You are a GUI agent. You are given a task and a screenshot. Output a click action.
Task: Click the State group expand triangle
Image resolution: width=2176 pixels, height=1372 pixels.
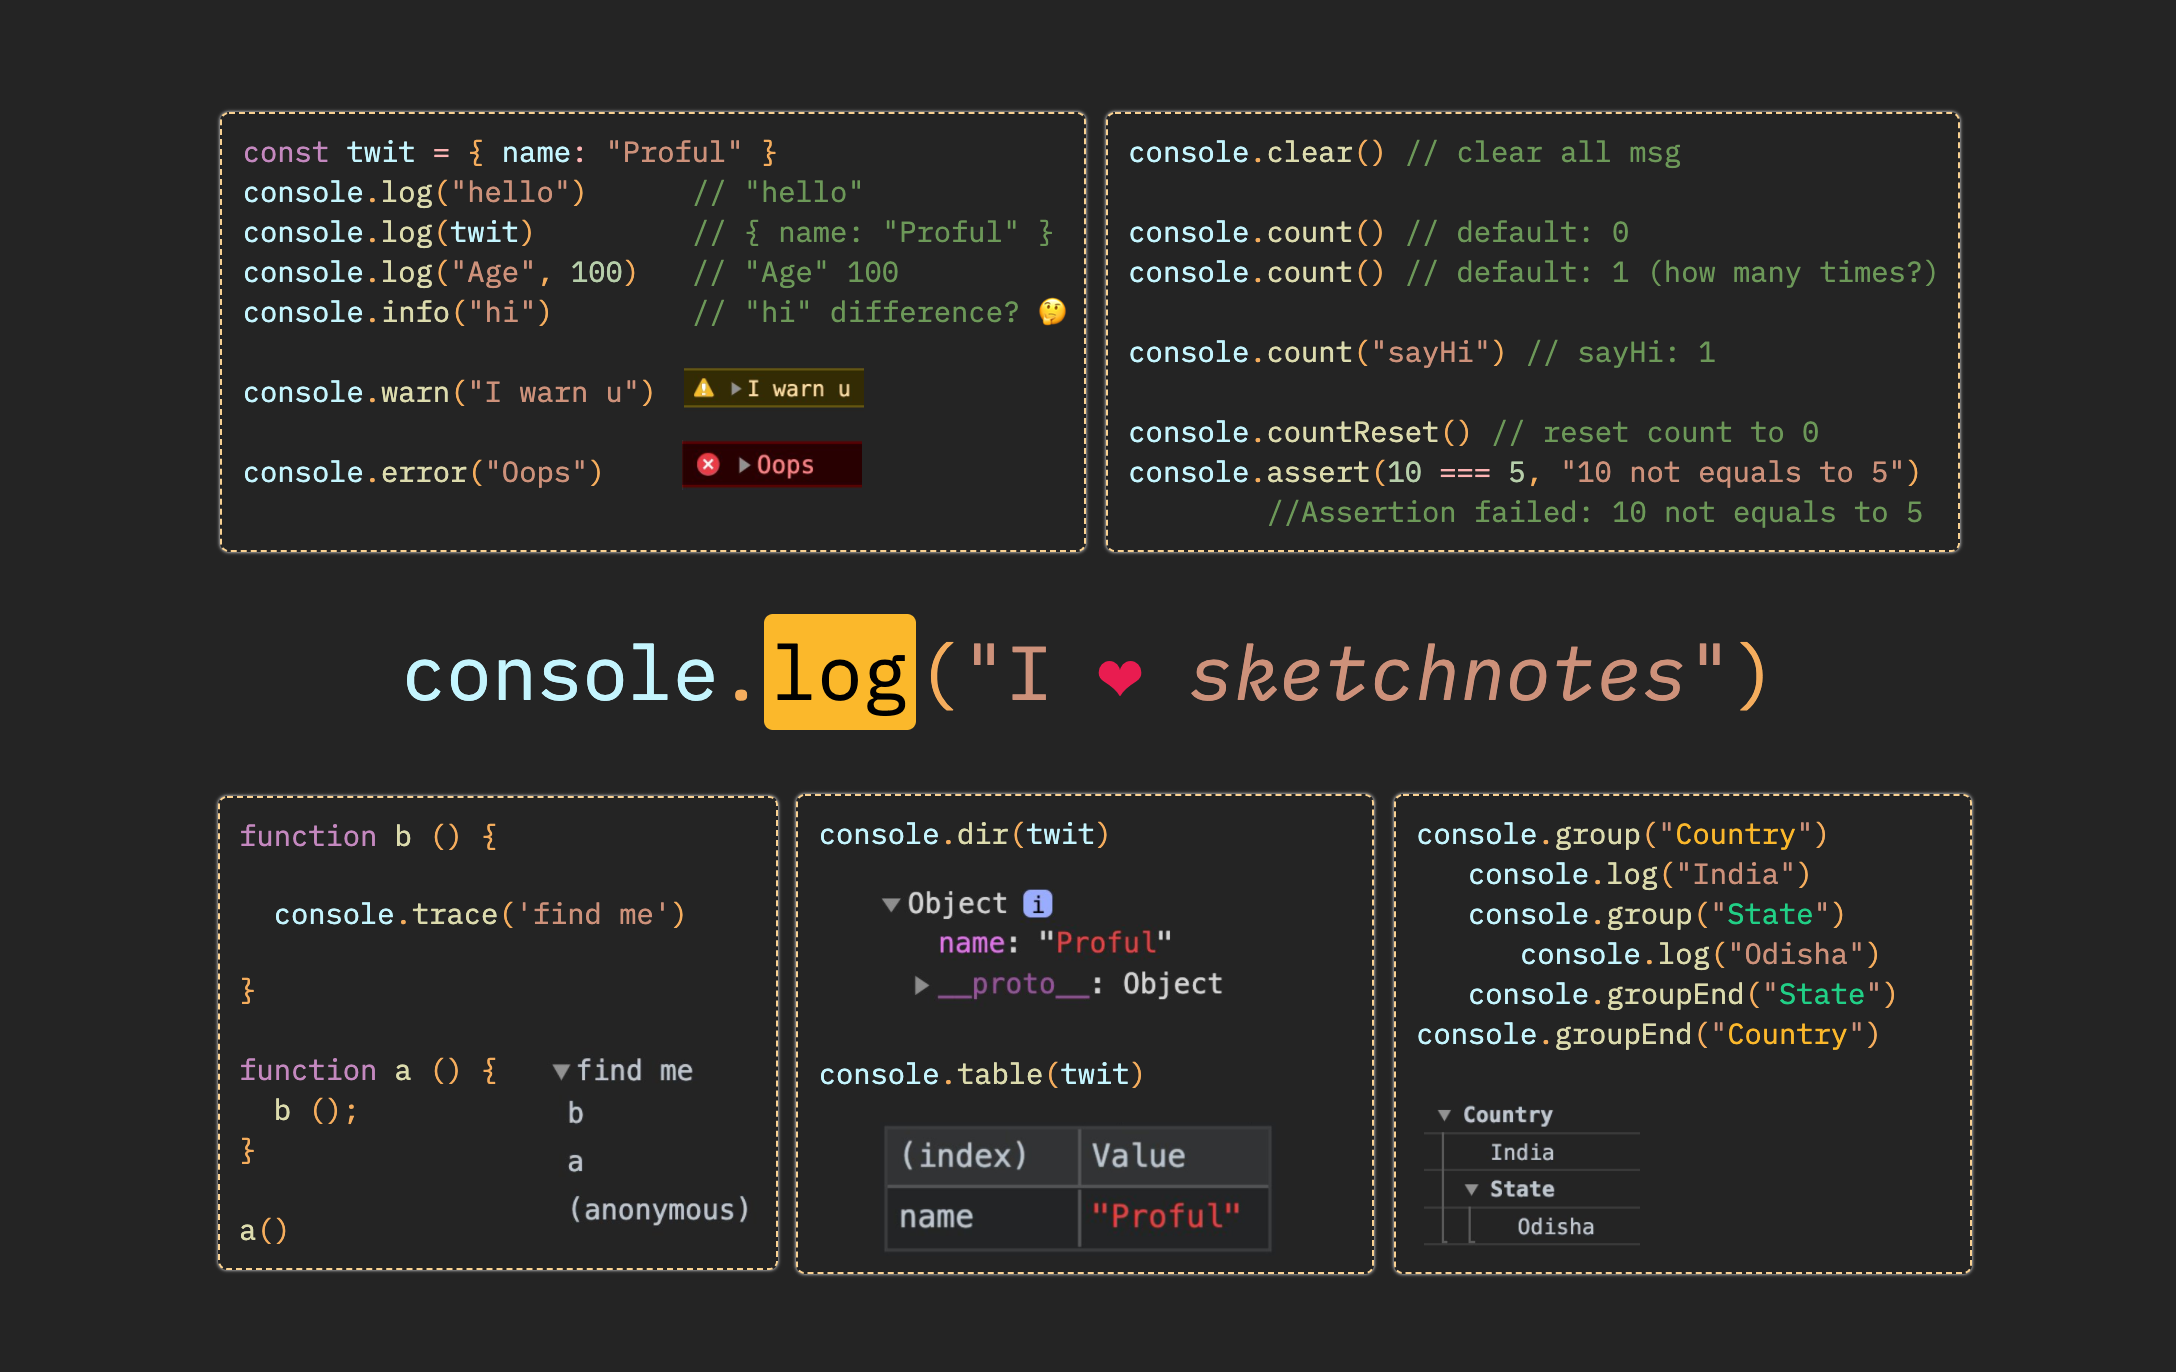1471,1181
